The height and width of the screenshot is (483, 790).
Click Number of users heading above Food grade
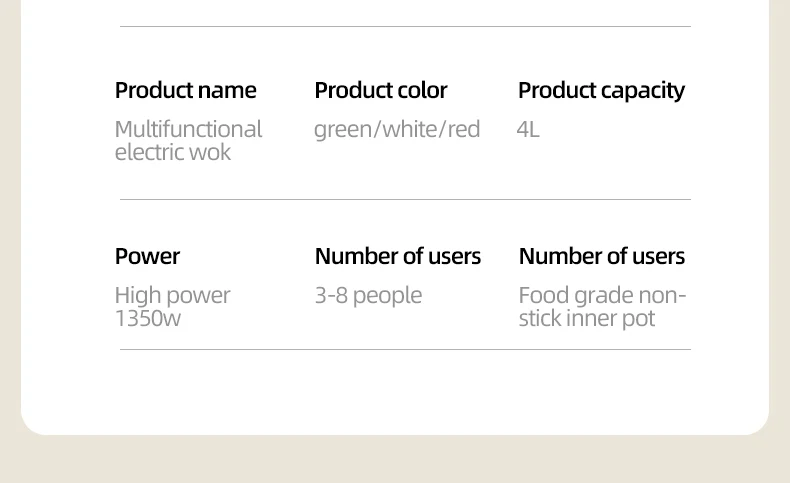pos(601,256)
